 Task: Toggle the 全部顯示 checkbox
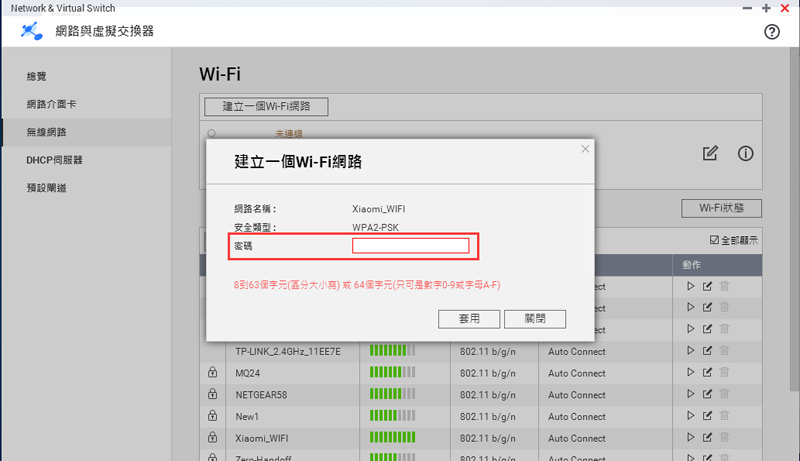[x=712, y=240]
